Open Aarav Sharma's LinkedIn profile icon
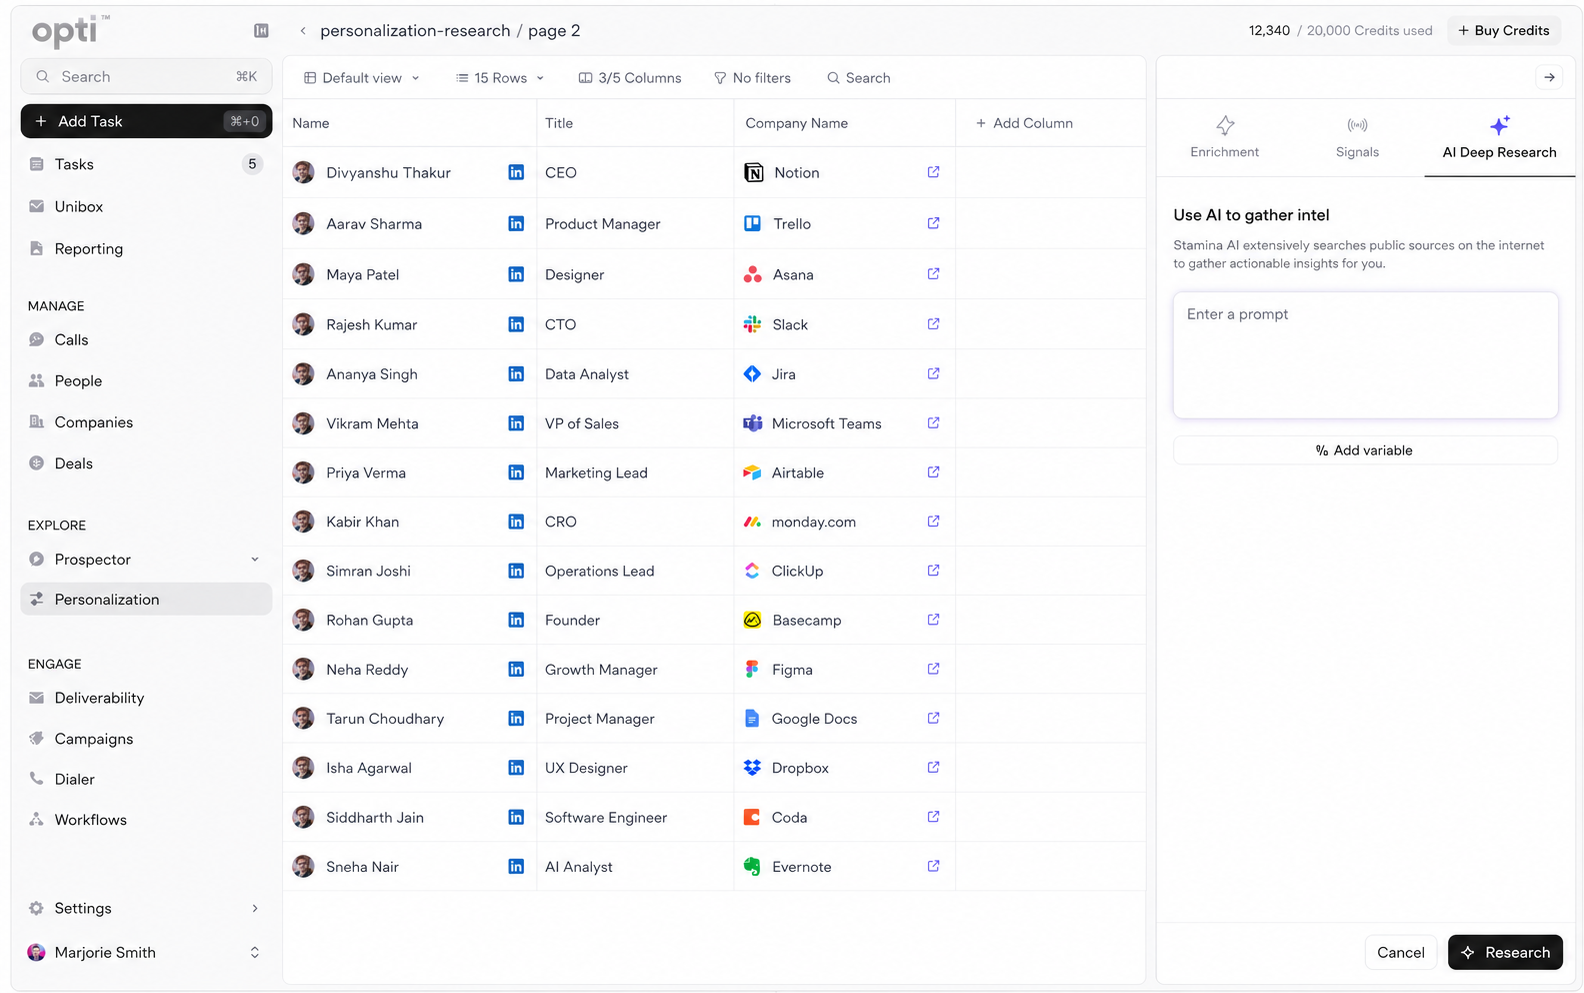Screen dimensions: 1584x993 [516, 223]
